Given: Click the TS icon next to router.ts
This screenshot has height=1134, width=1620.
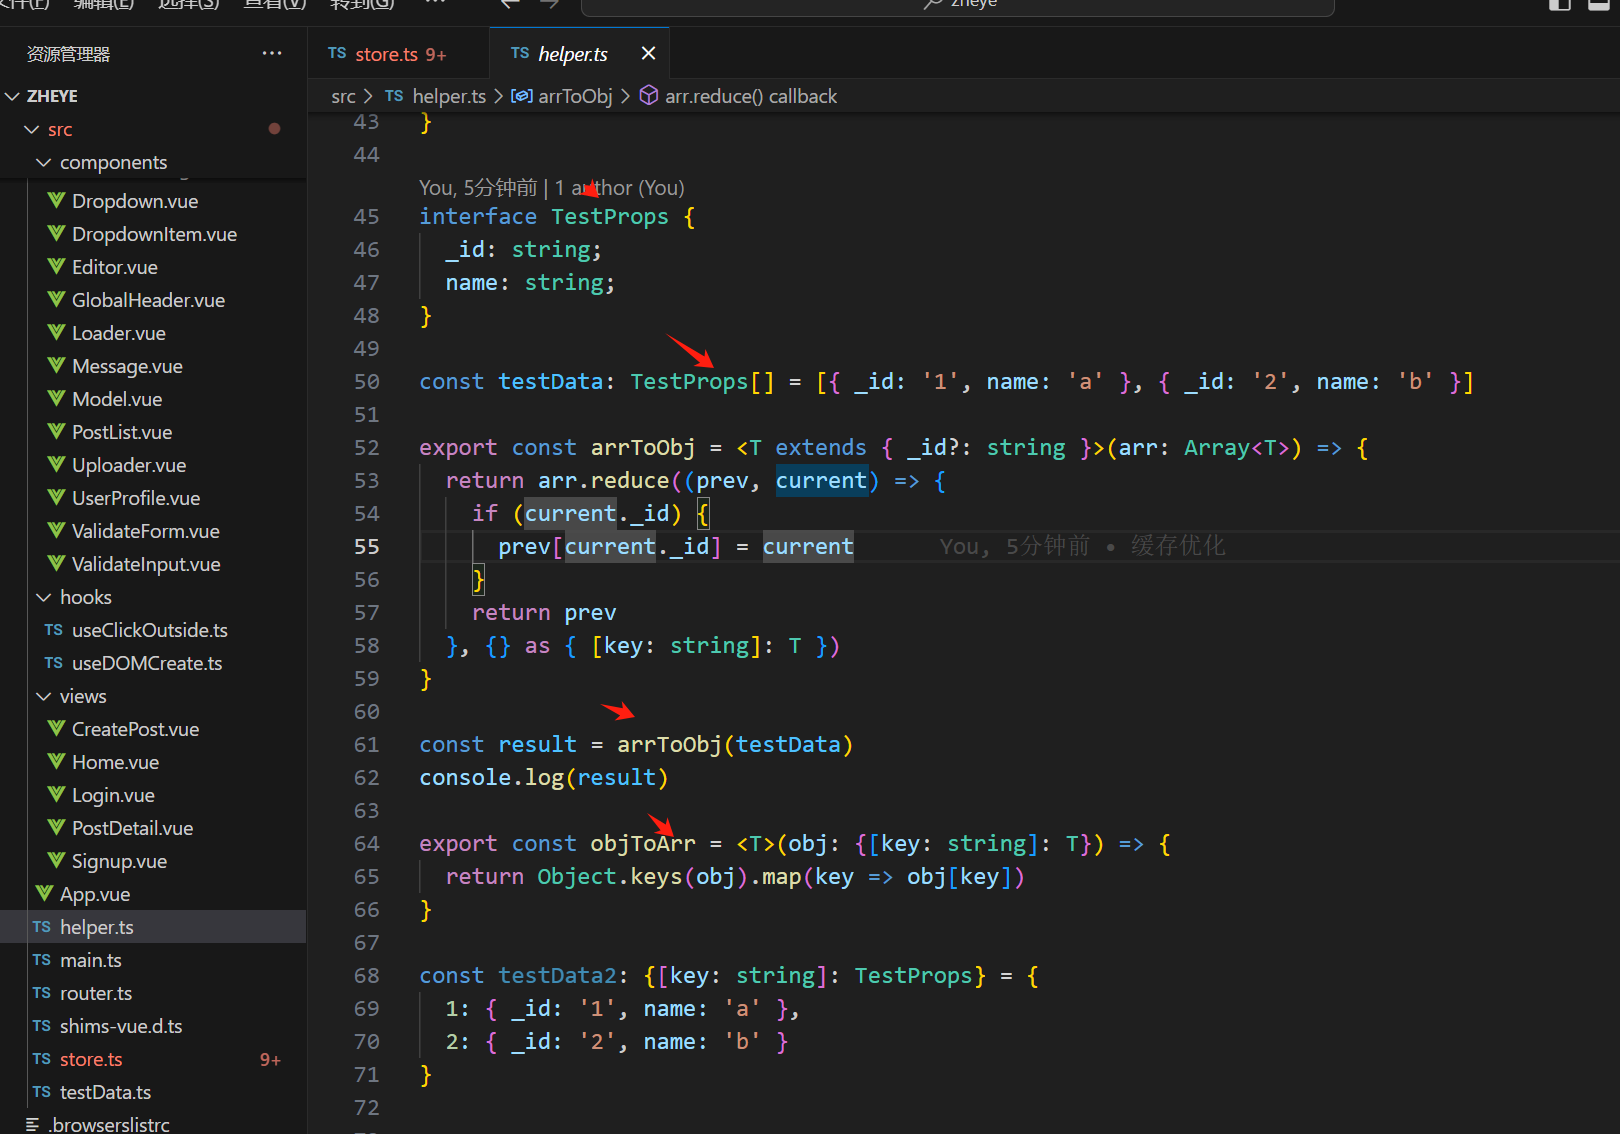Looking at the screenshot, I should click(41, 993).
